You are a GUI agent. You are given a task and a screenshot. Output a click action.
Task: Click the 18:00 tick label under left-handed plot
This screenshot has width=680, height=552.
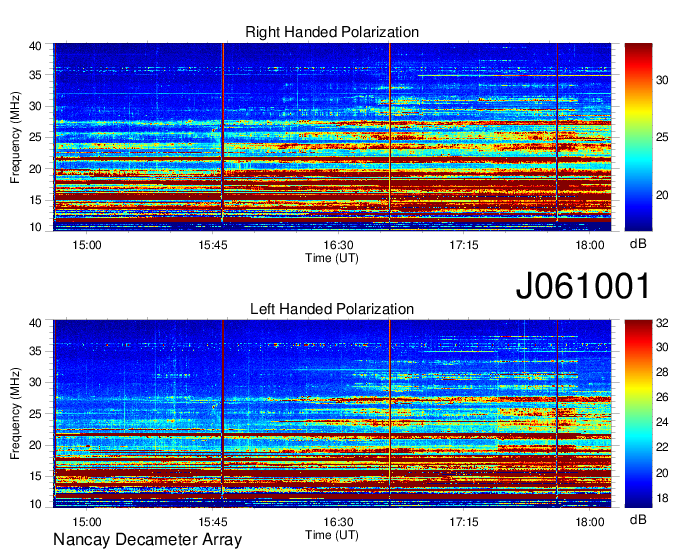(589, 522)
